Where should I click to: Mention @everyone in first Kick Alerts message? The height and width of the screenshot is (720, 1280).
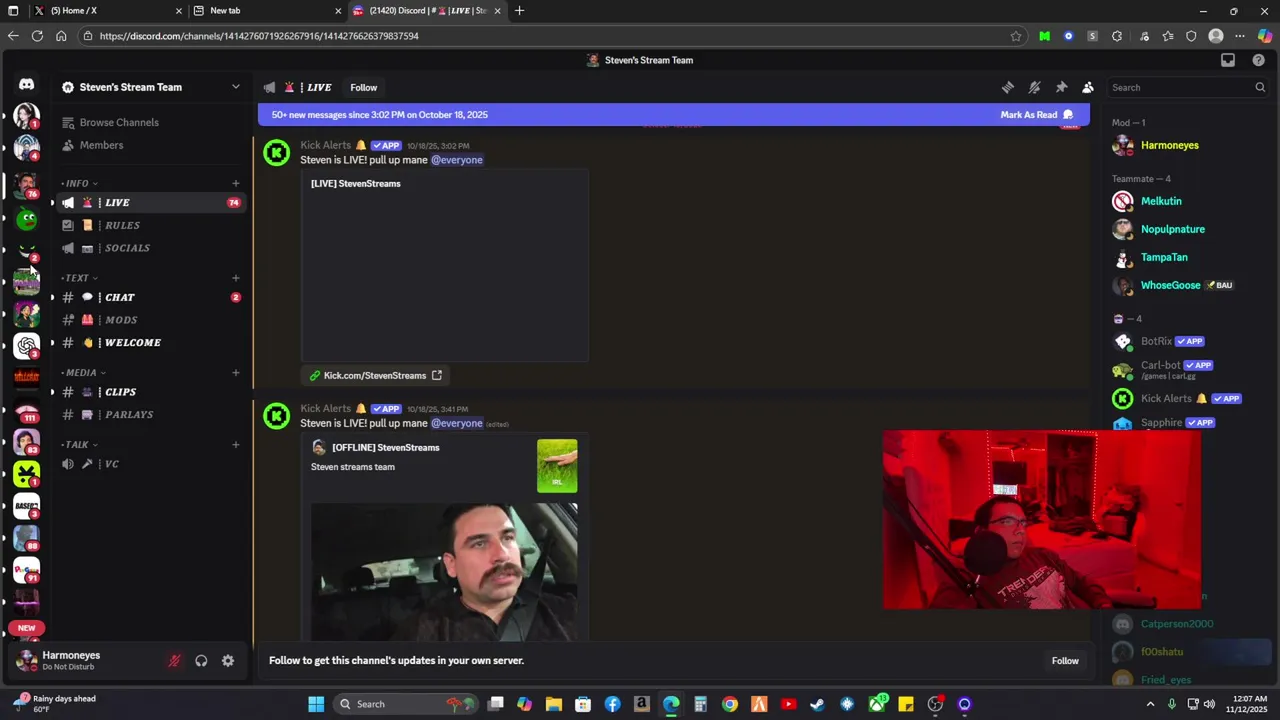pyautogui.click(x=456, y=160)
